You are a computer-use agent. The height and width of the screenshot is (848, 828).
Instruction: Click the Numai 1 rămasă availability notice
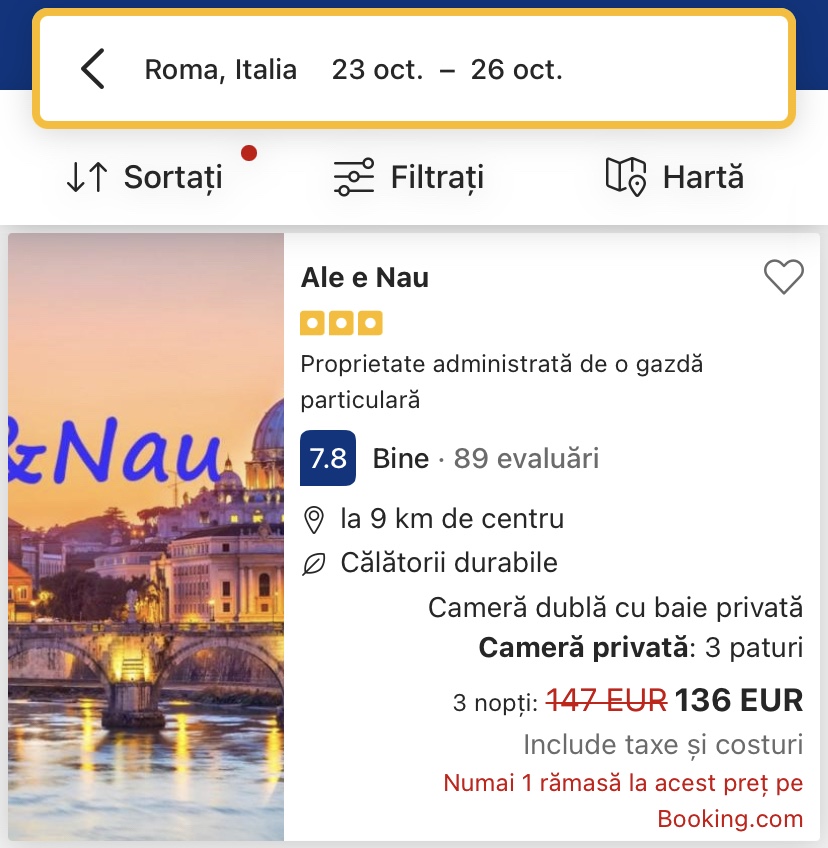pyautogui.click(x=623, y=783)
